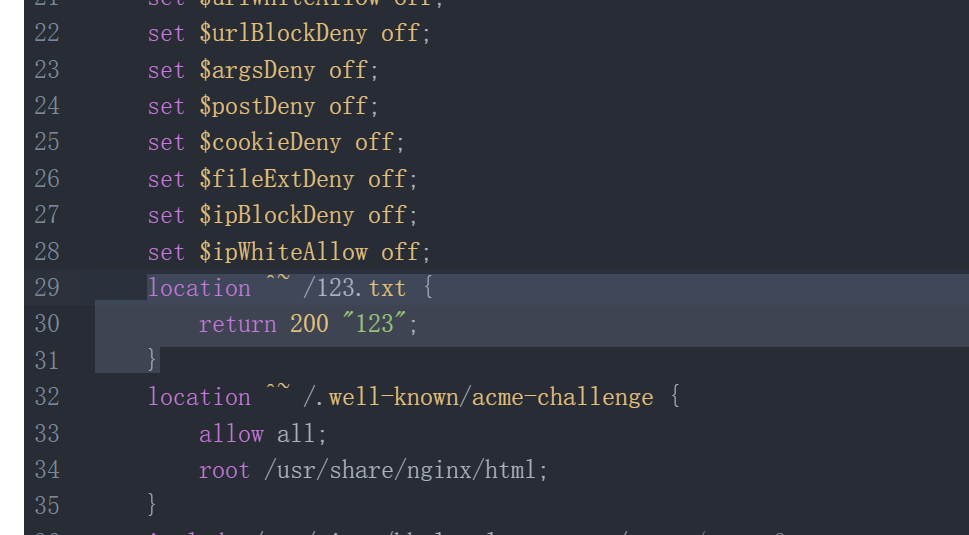Click '$ipWhiteAllow' variable on line 28
Image resolution: width=969 pixels, height=535 pixels.
(283, 252)
